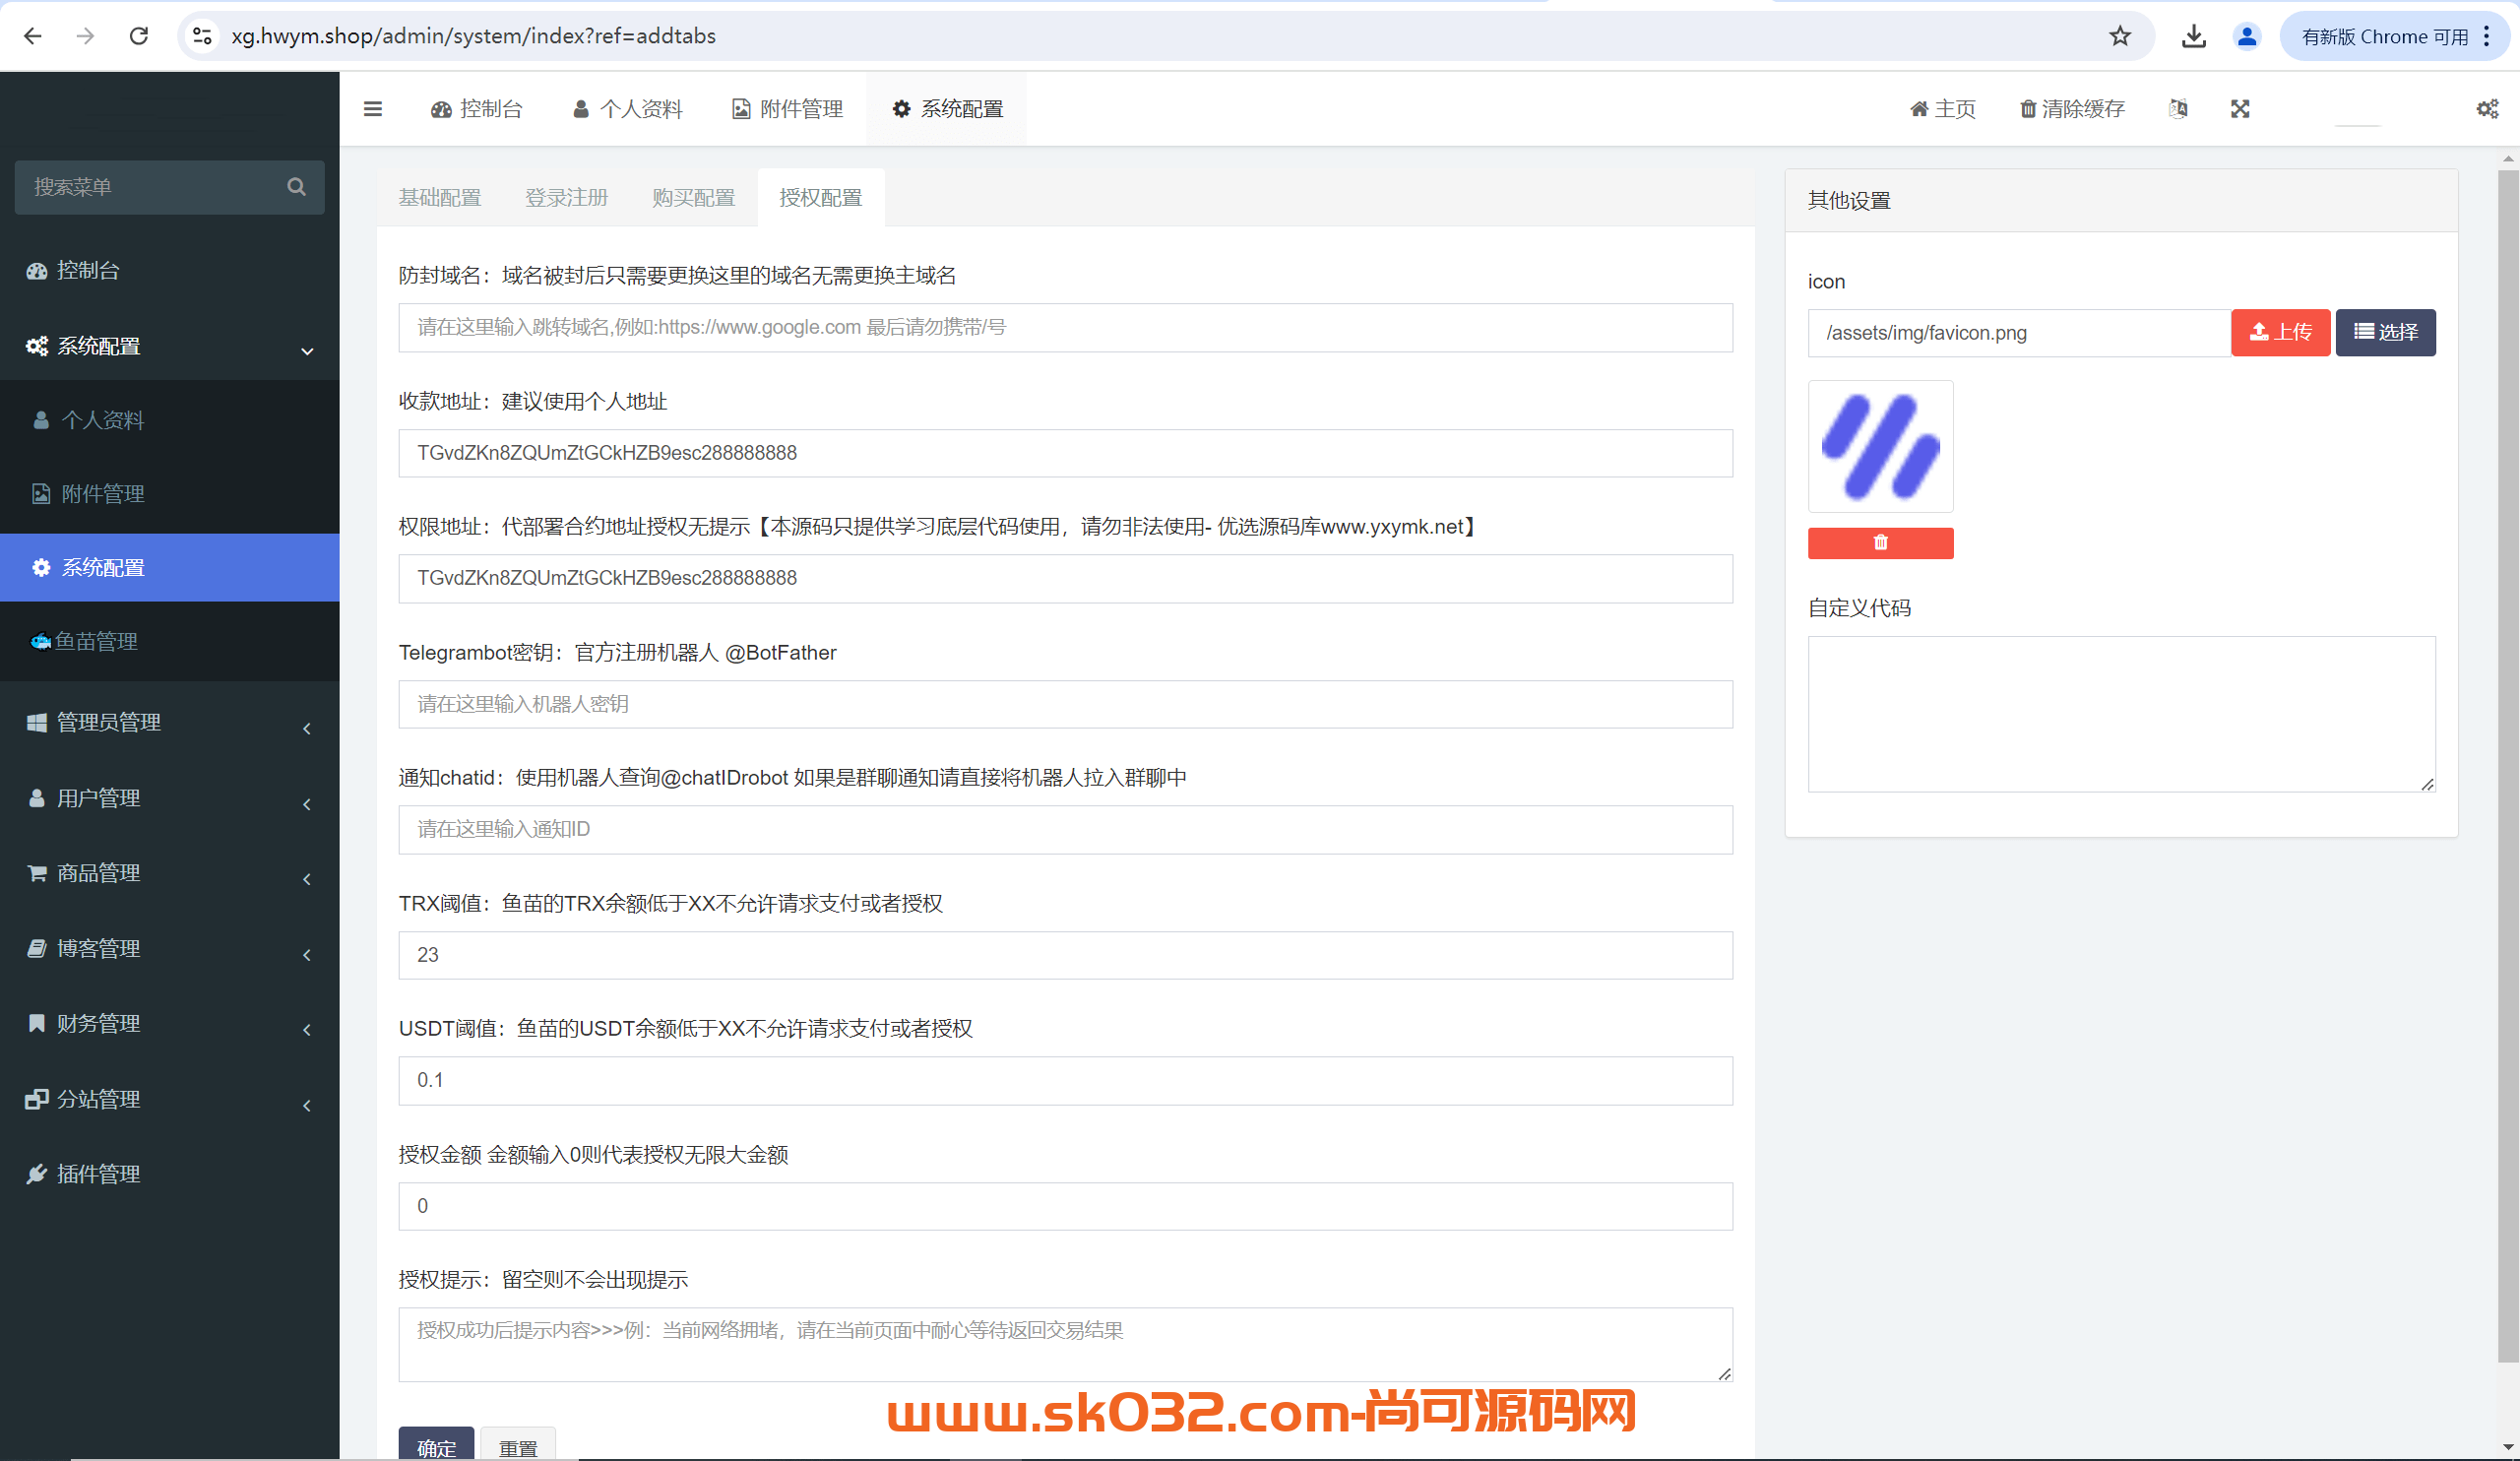Open the top-right settings gears icon
Image resolution: width=2520 pixels, height=1461 pixels.
(x=2487, y=109)
